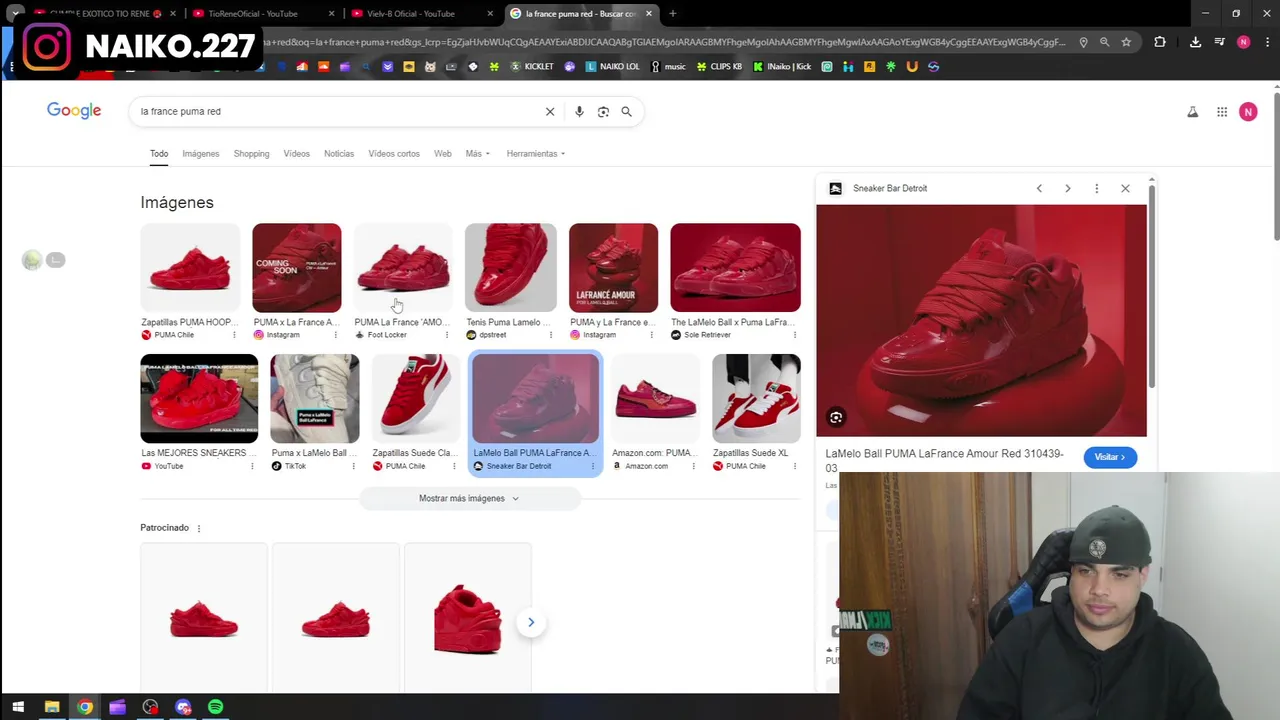This screenshot has width=1280, height=720.
Task: Click the LaMelo Ball PUMA LaFrance Amour Red title
Action: pos(944,460)
